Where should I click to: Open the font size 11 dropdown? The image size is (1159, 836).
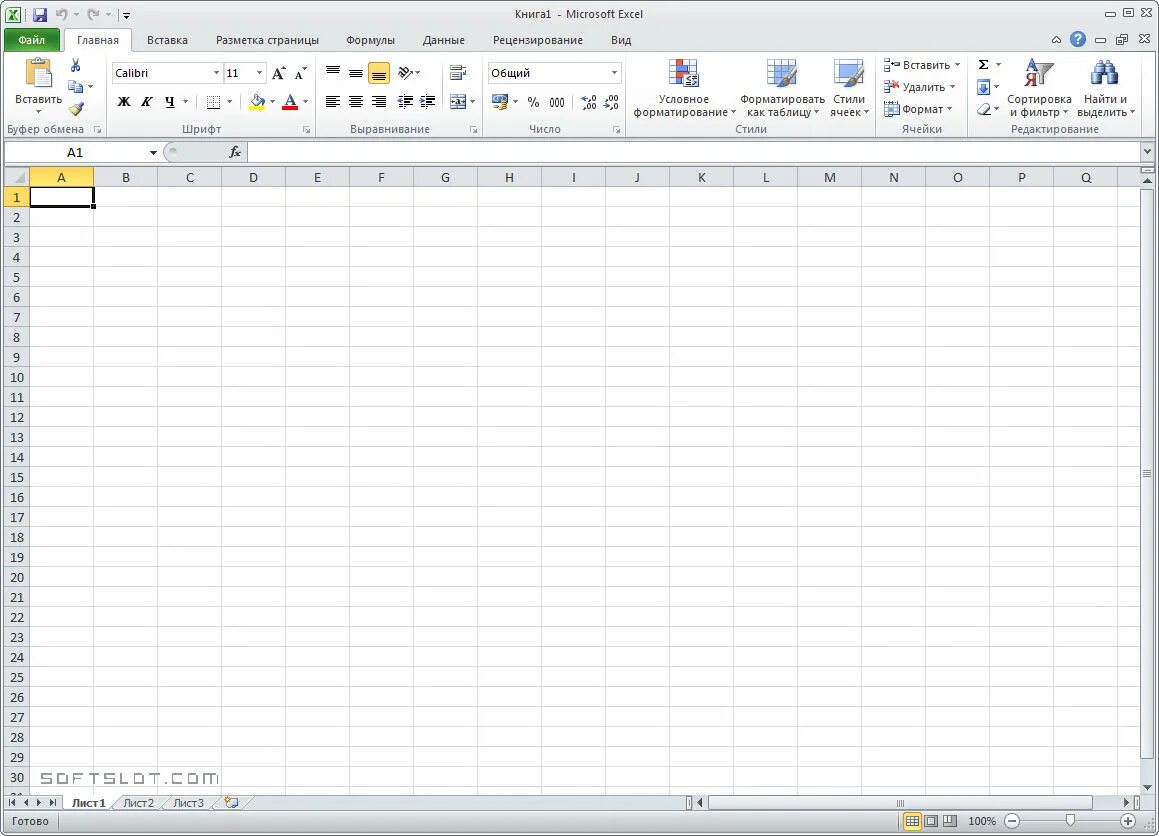[259, 73]
